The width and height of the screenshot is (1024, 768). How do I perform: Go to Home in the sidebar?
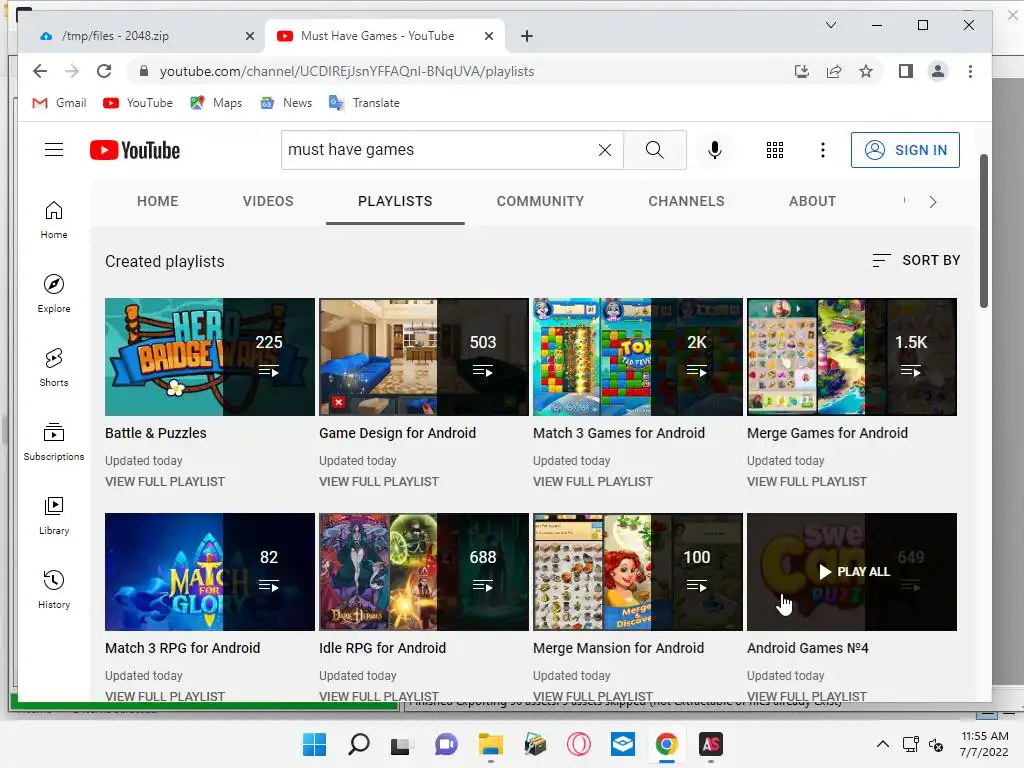pyautogui.click(x=54, y=220)
